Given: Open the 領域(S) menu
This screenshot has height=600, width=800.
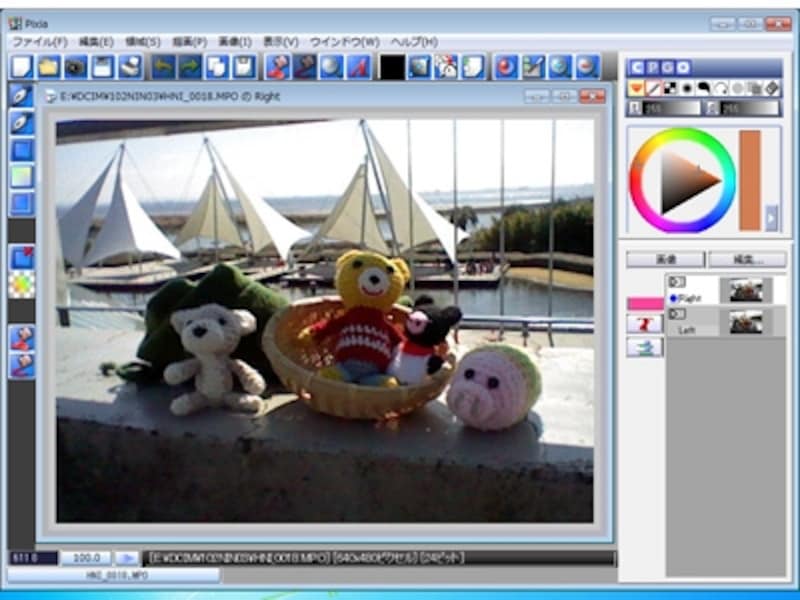Looking at the screenshot, I should point(142,42).
